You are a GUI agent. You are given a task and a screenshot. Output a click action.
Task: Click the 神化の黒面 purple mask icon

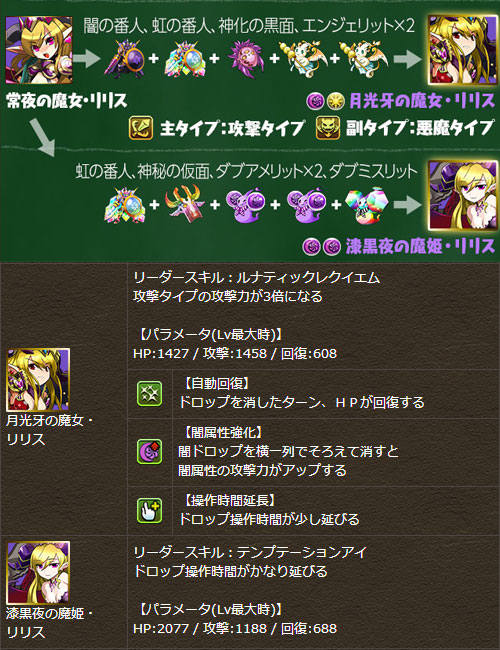pos(245,58)
